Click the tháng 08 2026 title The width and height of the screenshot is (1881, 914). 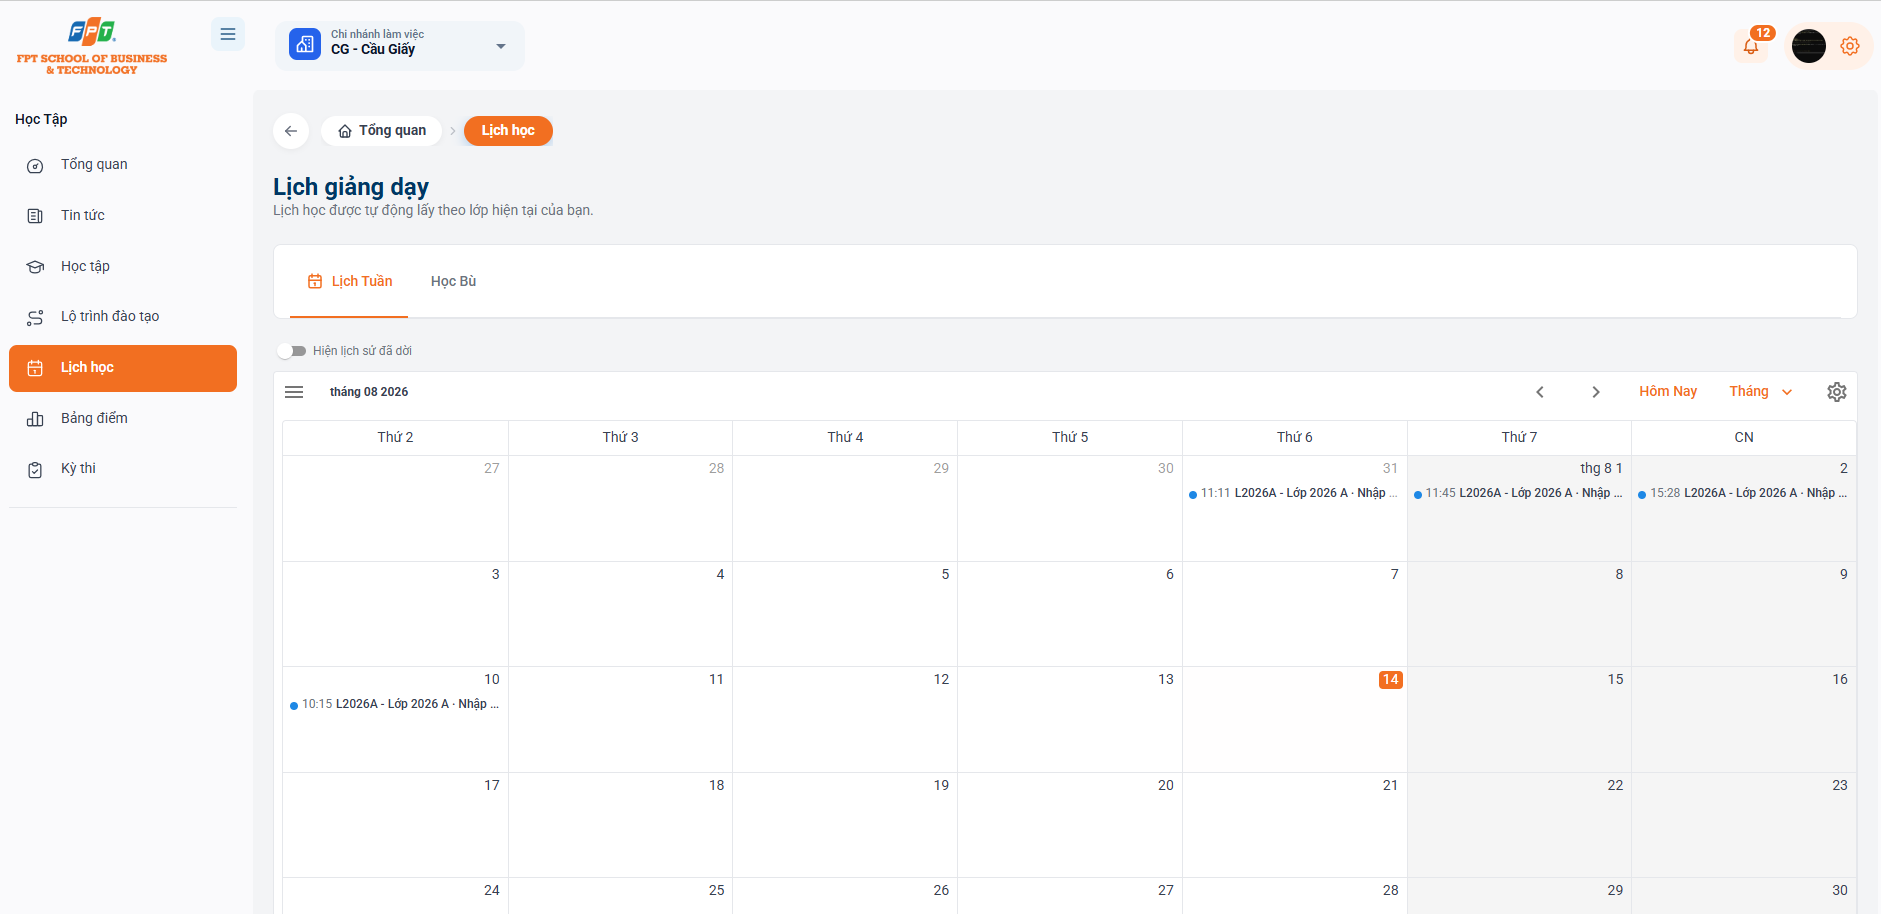pyautogui.click(x=369, y=392)
